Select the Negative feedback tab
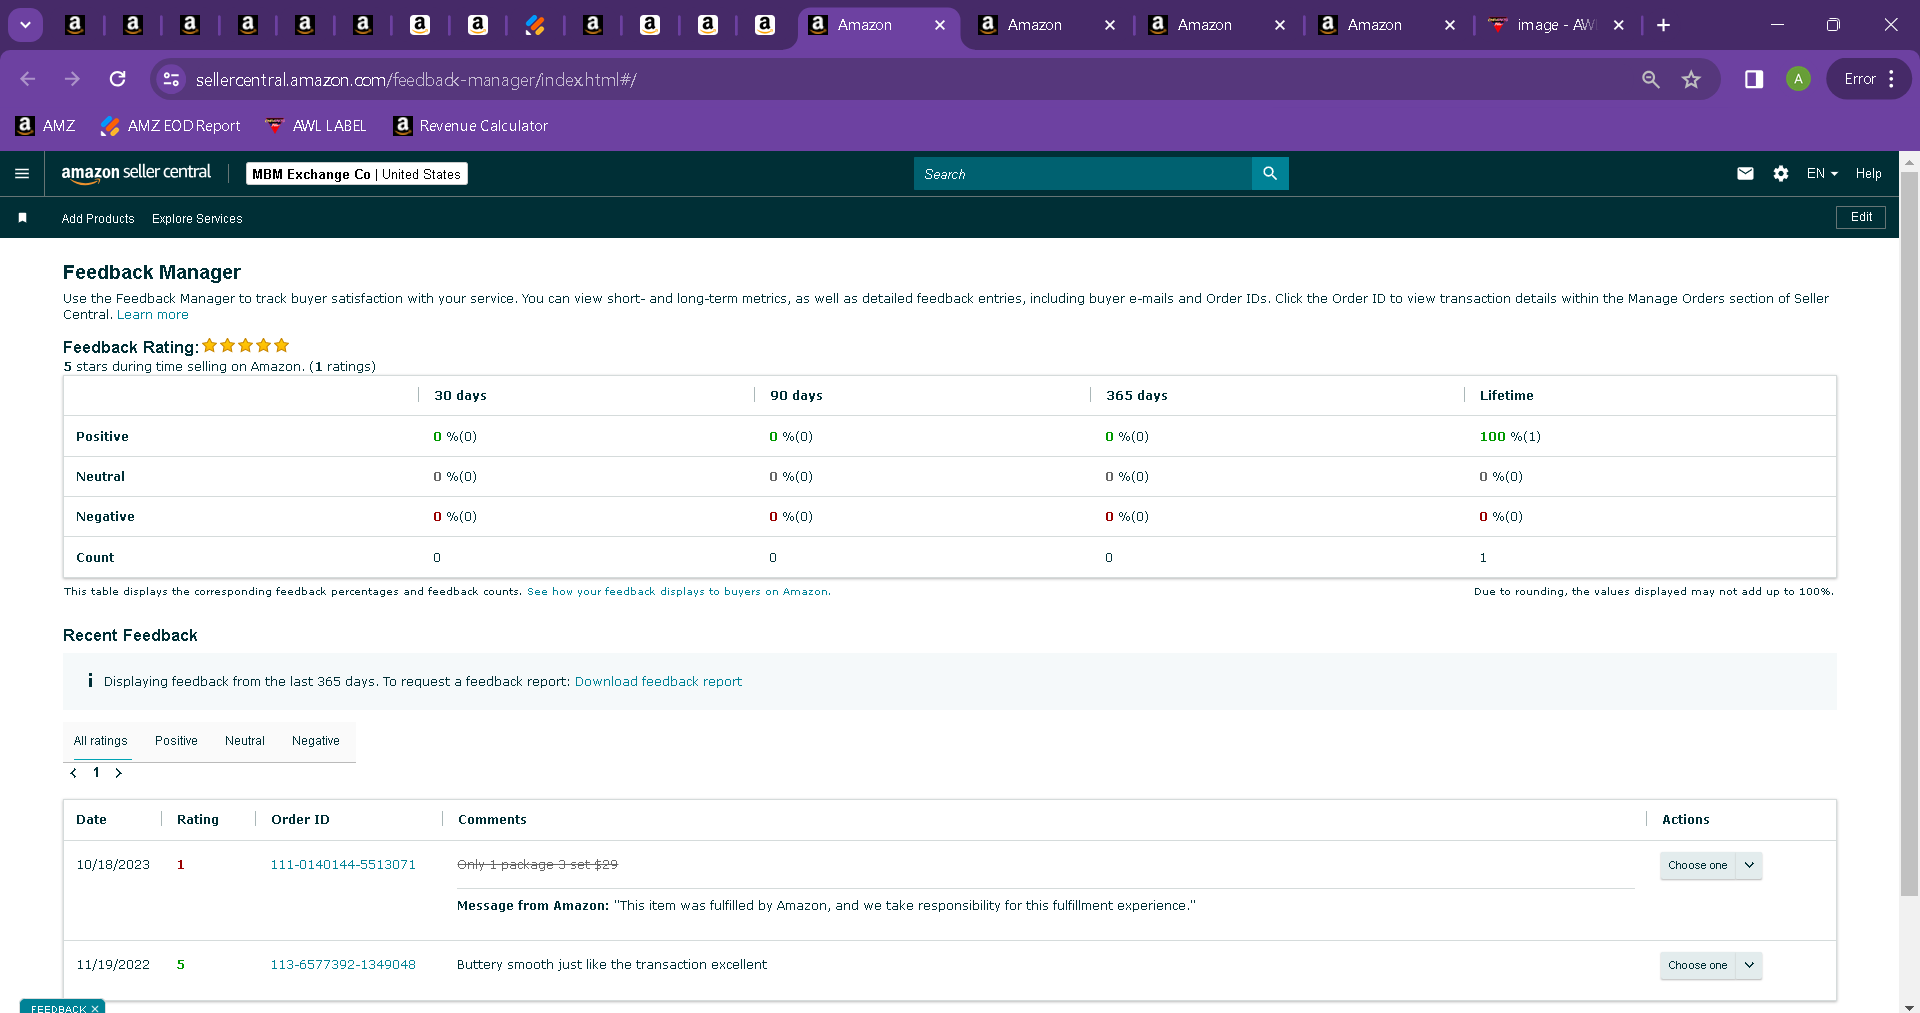The height and width of the screenshot is (1013, 1920). click(316, 741)
